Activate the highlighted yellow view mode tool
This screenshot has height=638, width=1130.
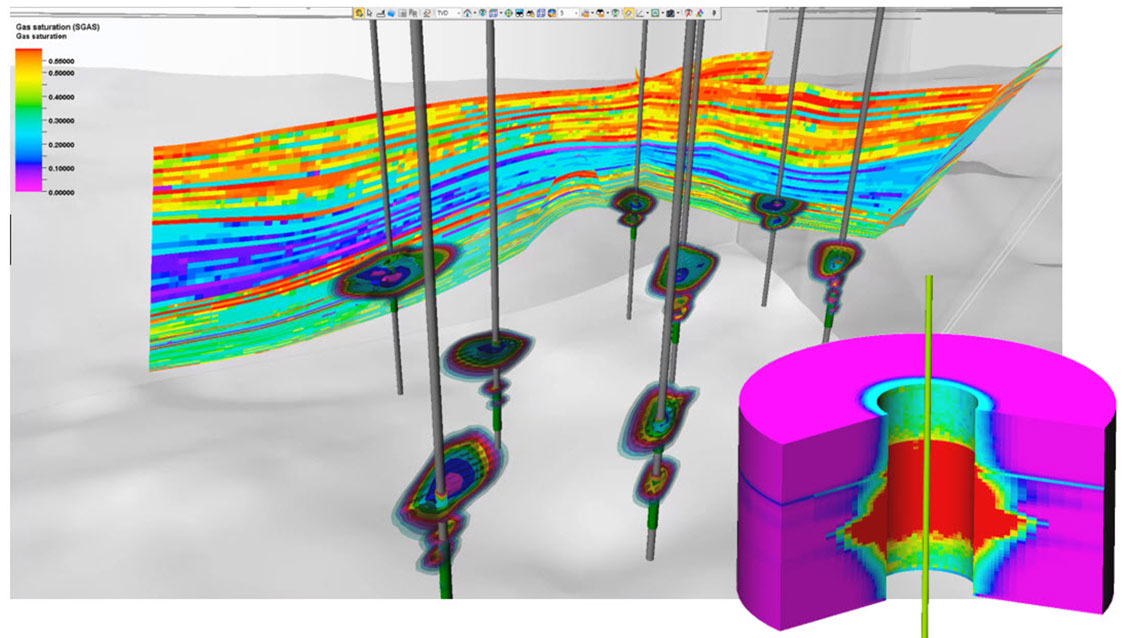[359, 13]
